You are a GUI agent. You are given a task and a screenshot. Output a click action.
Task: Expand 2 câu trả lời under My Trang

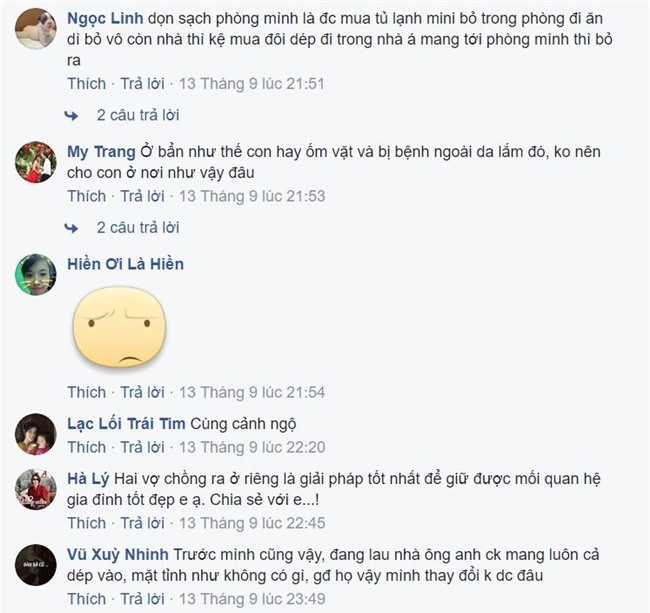click(138, 227)
